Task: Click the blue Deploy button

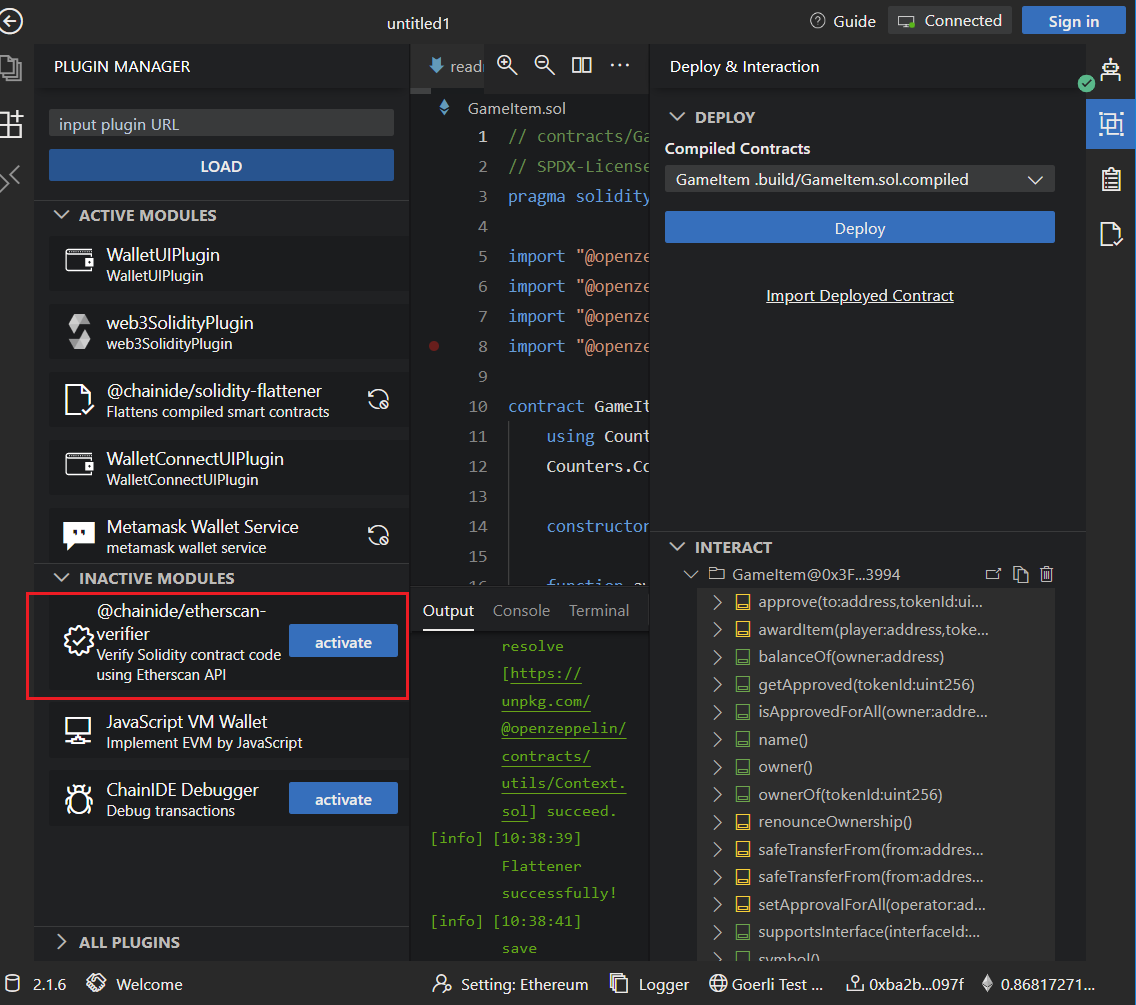Action: (x=859, y=228)
